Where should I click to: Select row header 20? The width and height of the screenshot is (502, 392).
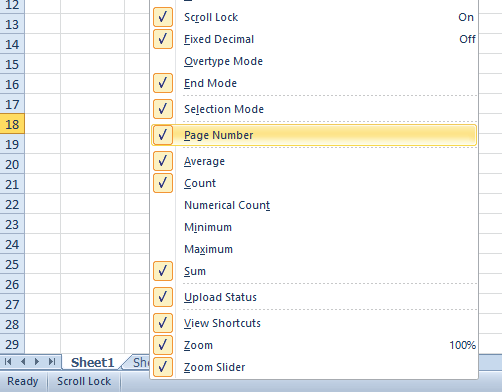12,164
